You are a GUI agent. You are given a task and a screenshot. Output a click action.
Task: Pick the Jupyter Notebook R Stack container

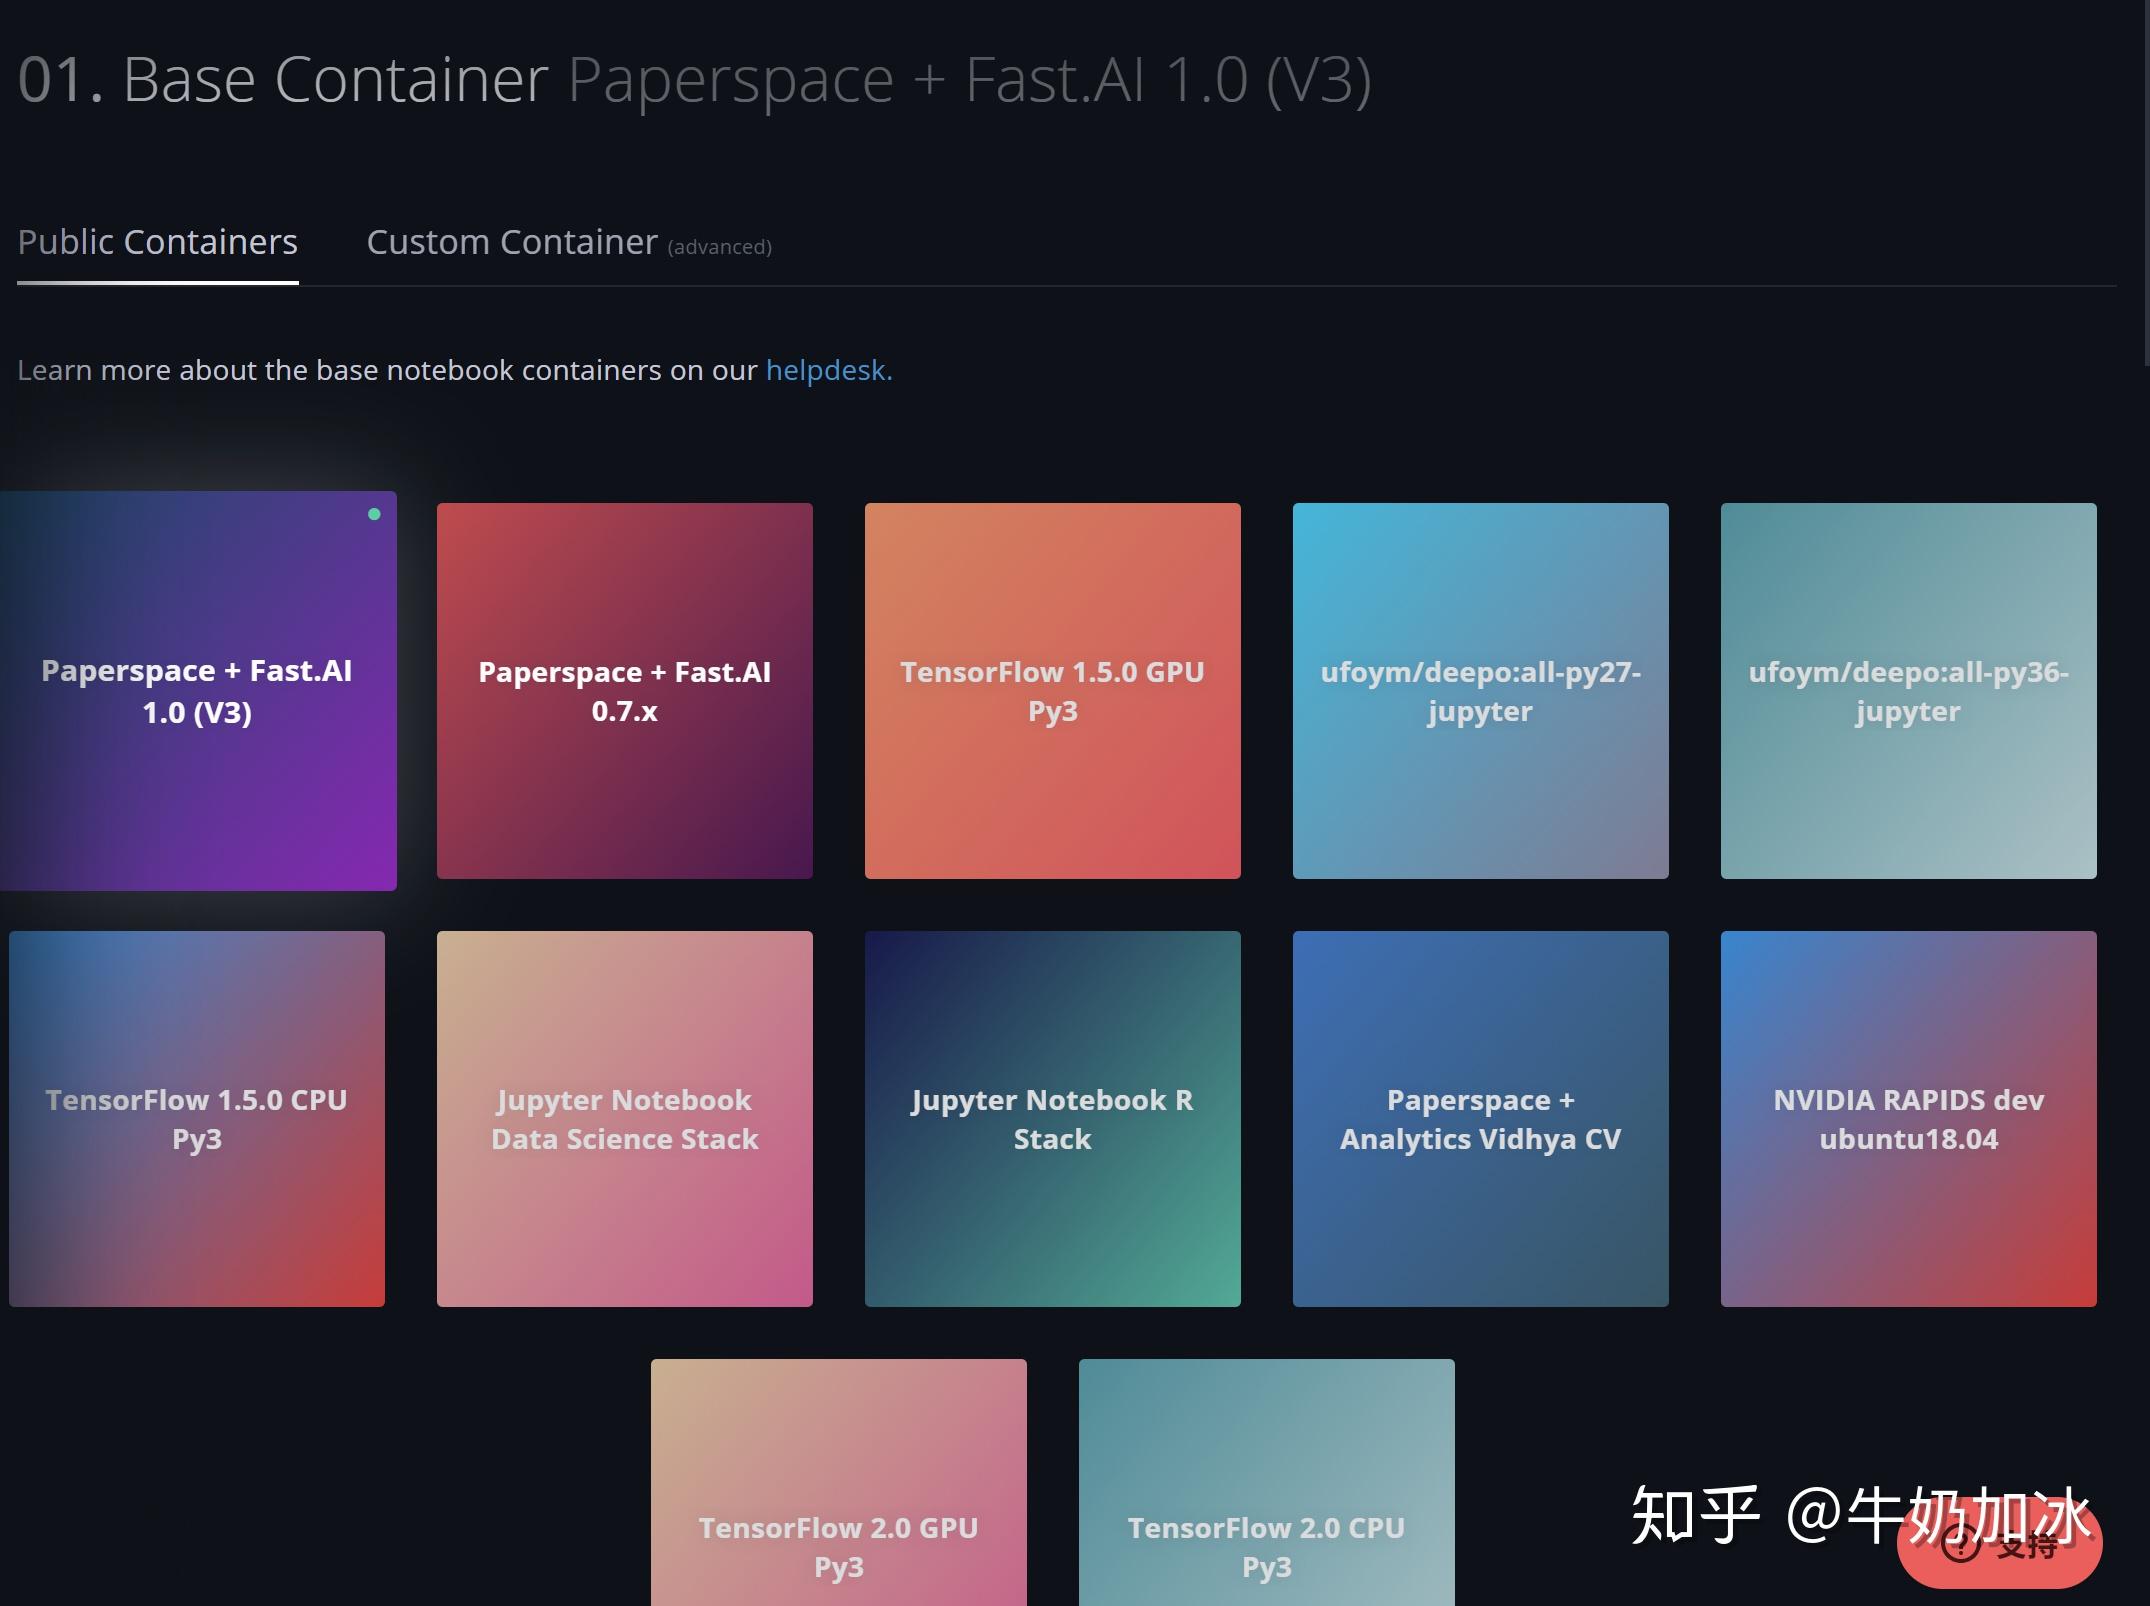(1051, 1118)
